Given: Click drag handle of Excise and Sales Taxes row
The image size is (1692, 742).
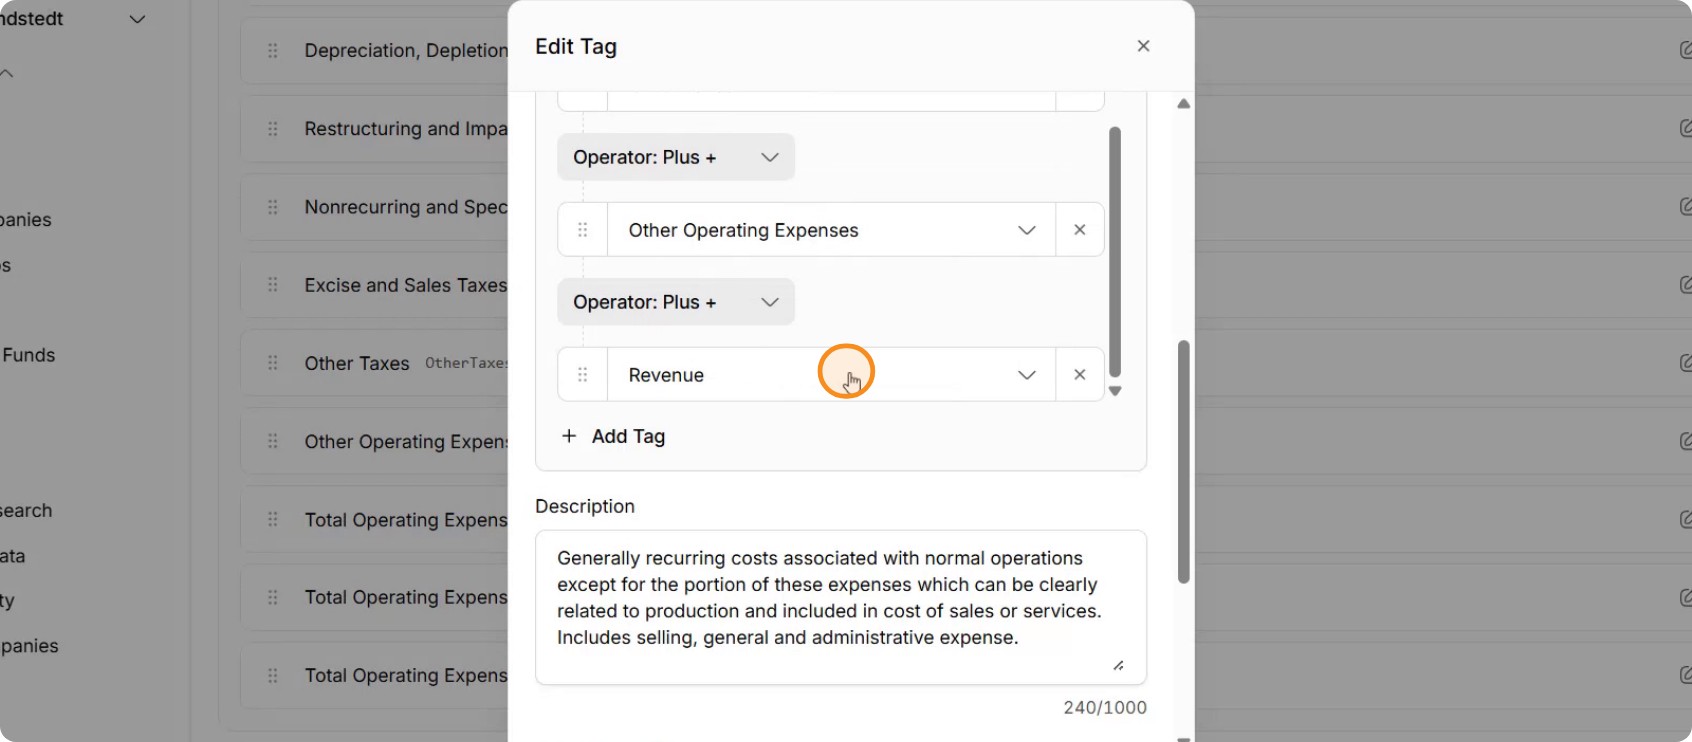Looking at the screenshot, I should 273,285.
